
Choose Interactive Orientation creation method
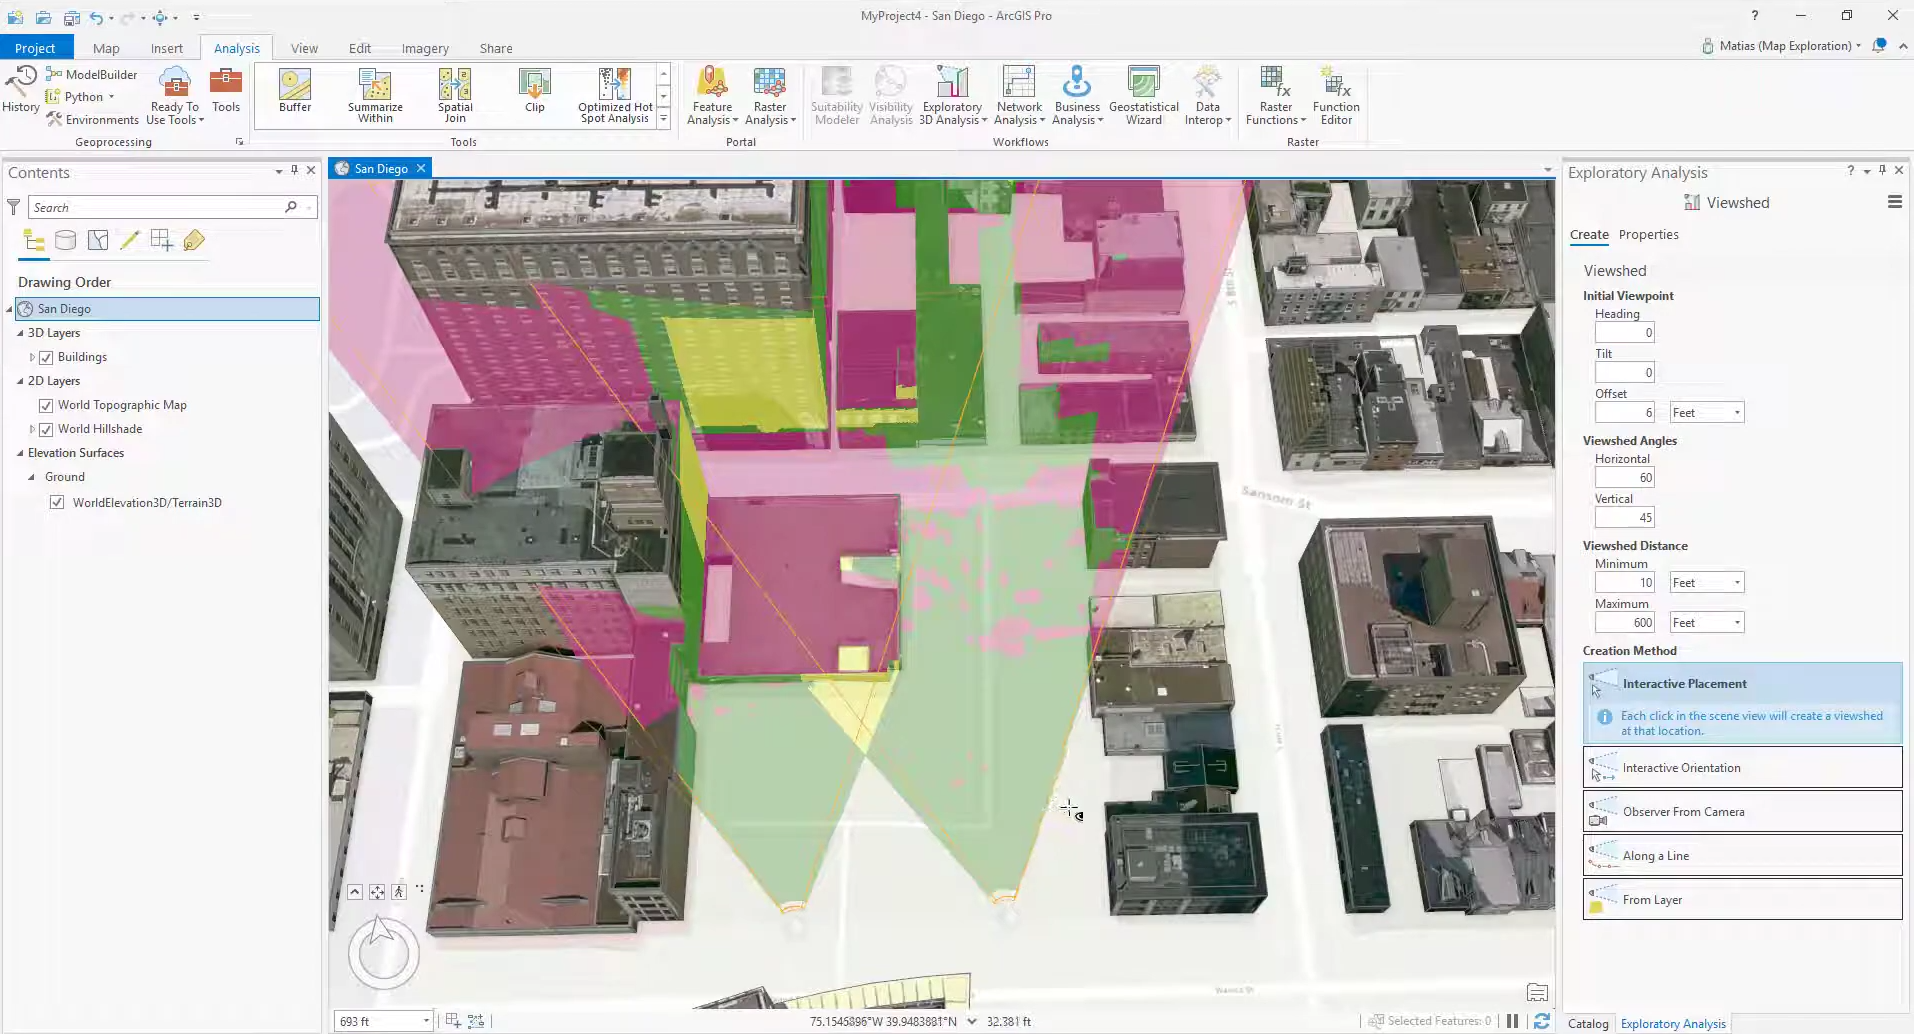1742,768
